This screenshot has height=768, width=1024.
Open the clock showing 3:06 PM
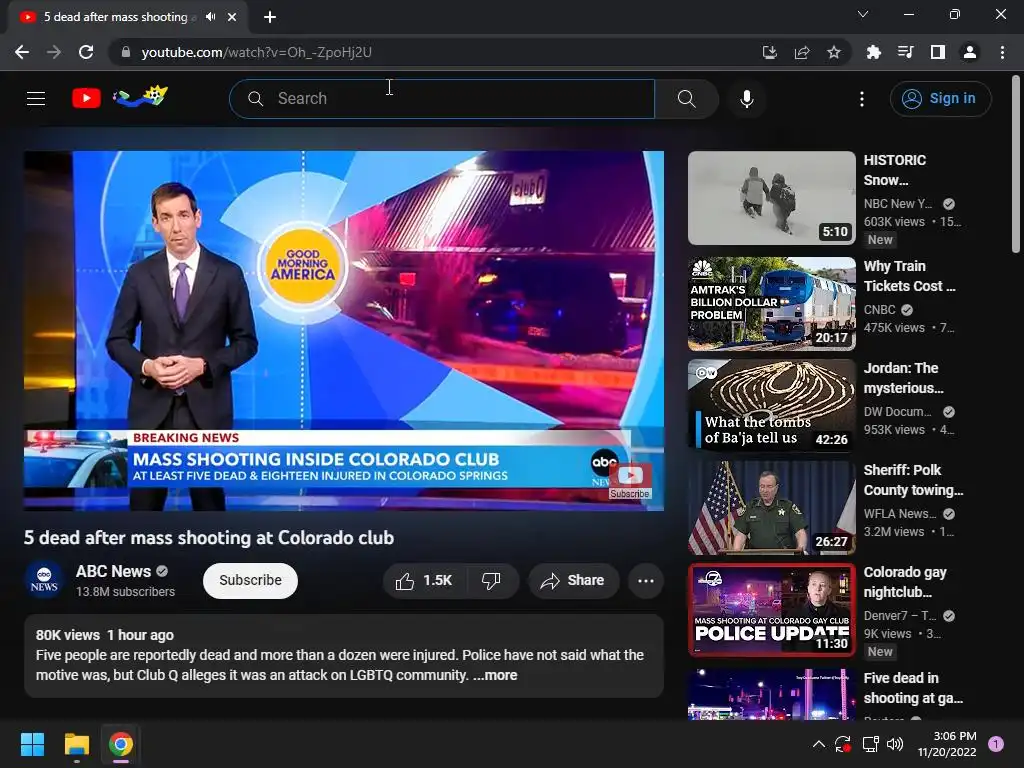[947, 744]
